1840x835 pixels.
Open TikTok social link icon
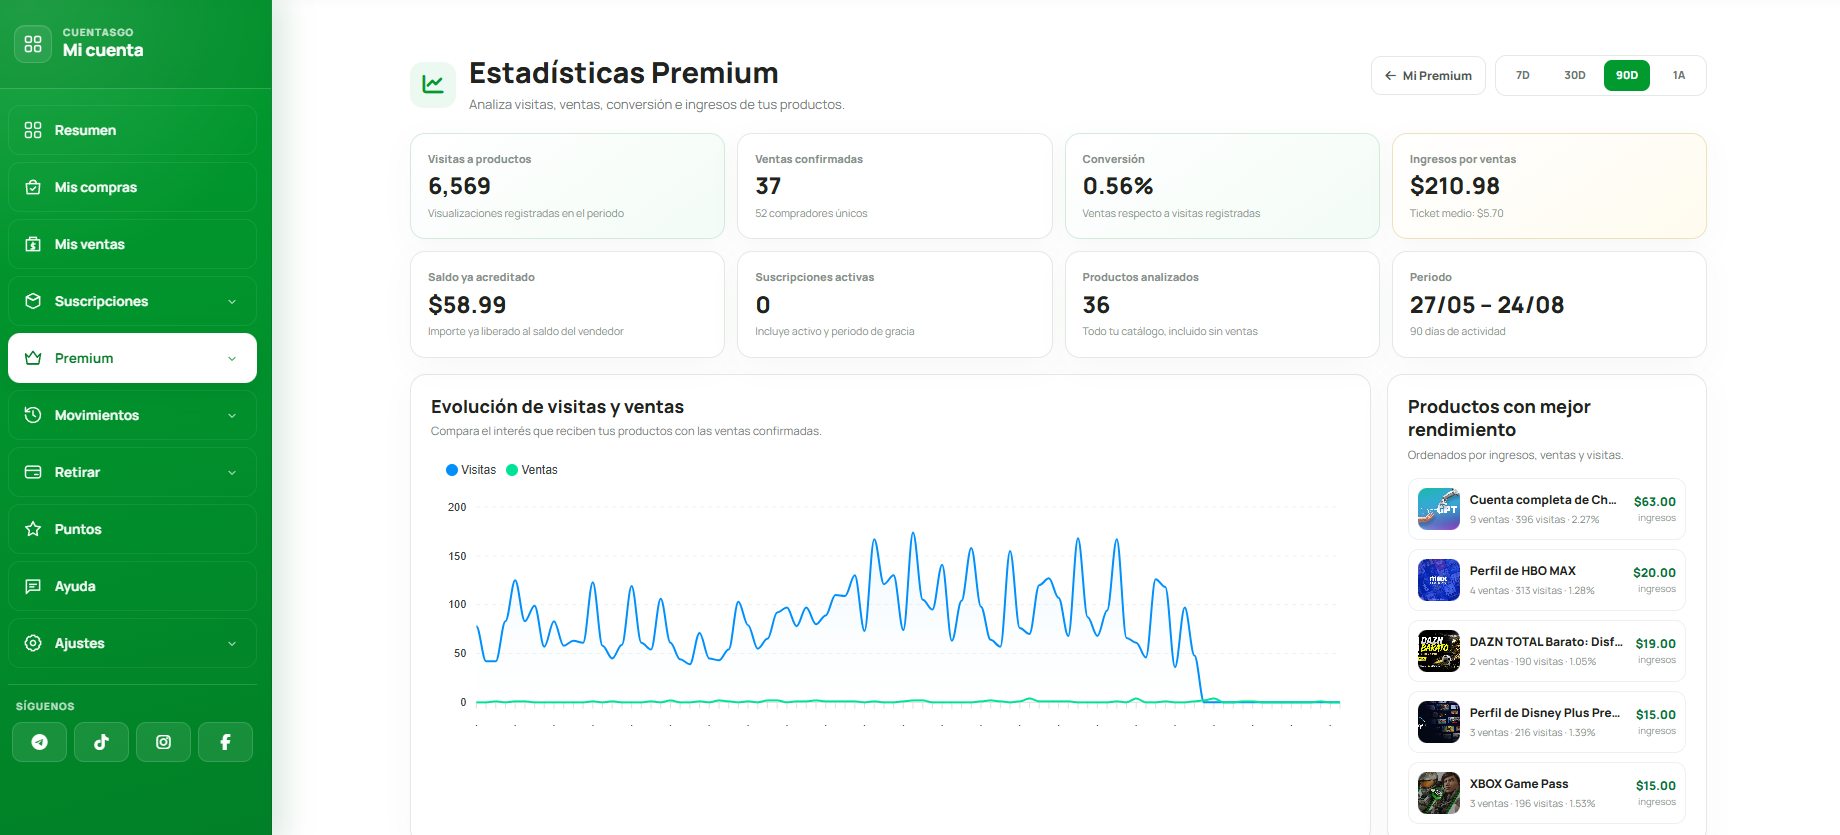tap(101, 742)
